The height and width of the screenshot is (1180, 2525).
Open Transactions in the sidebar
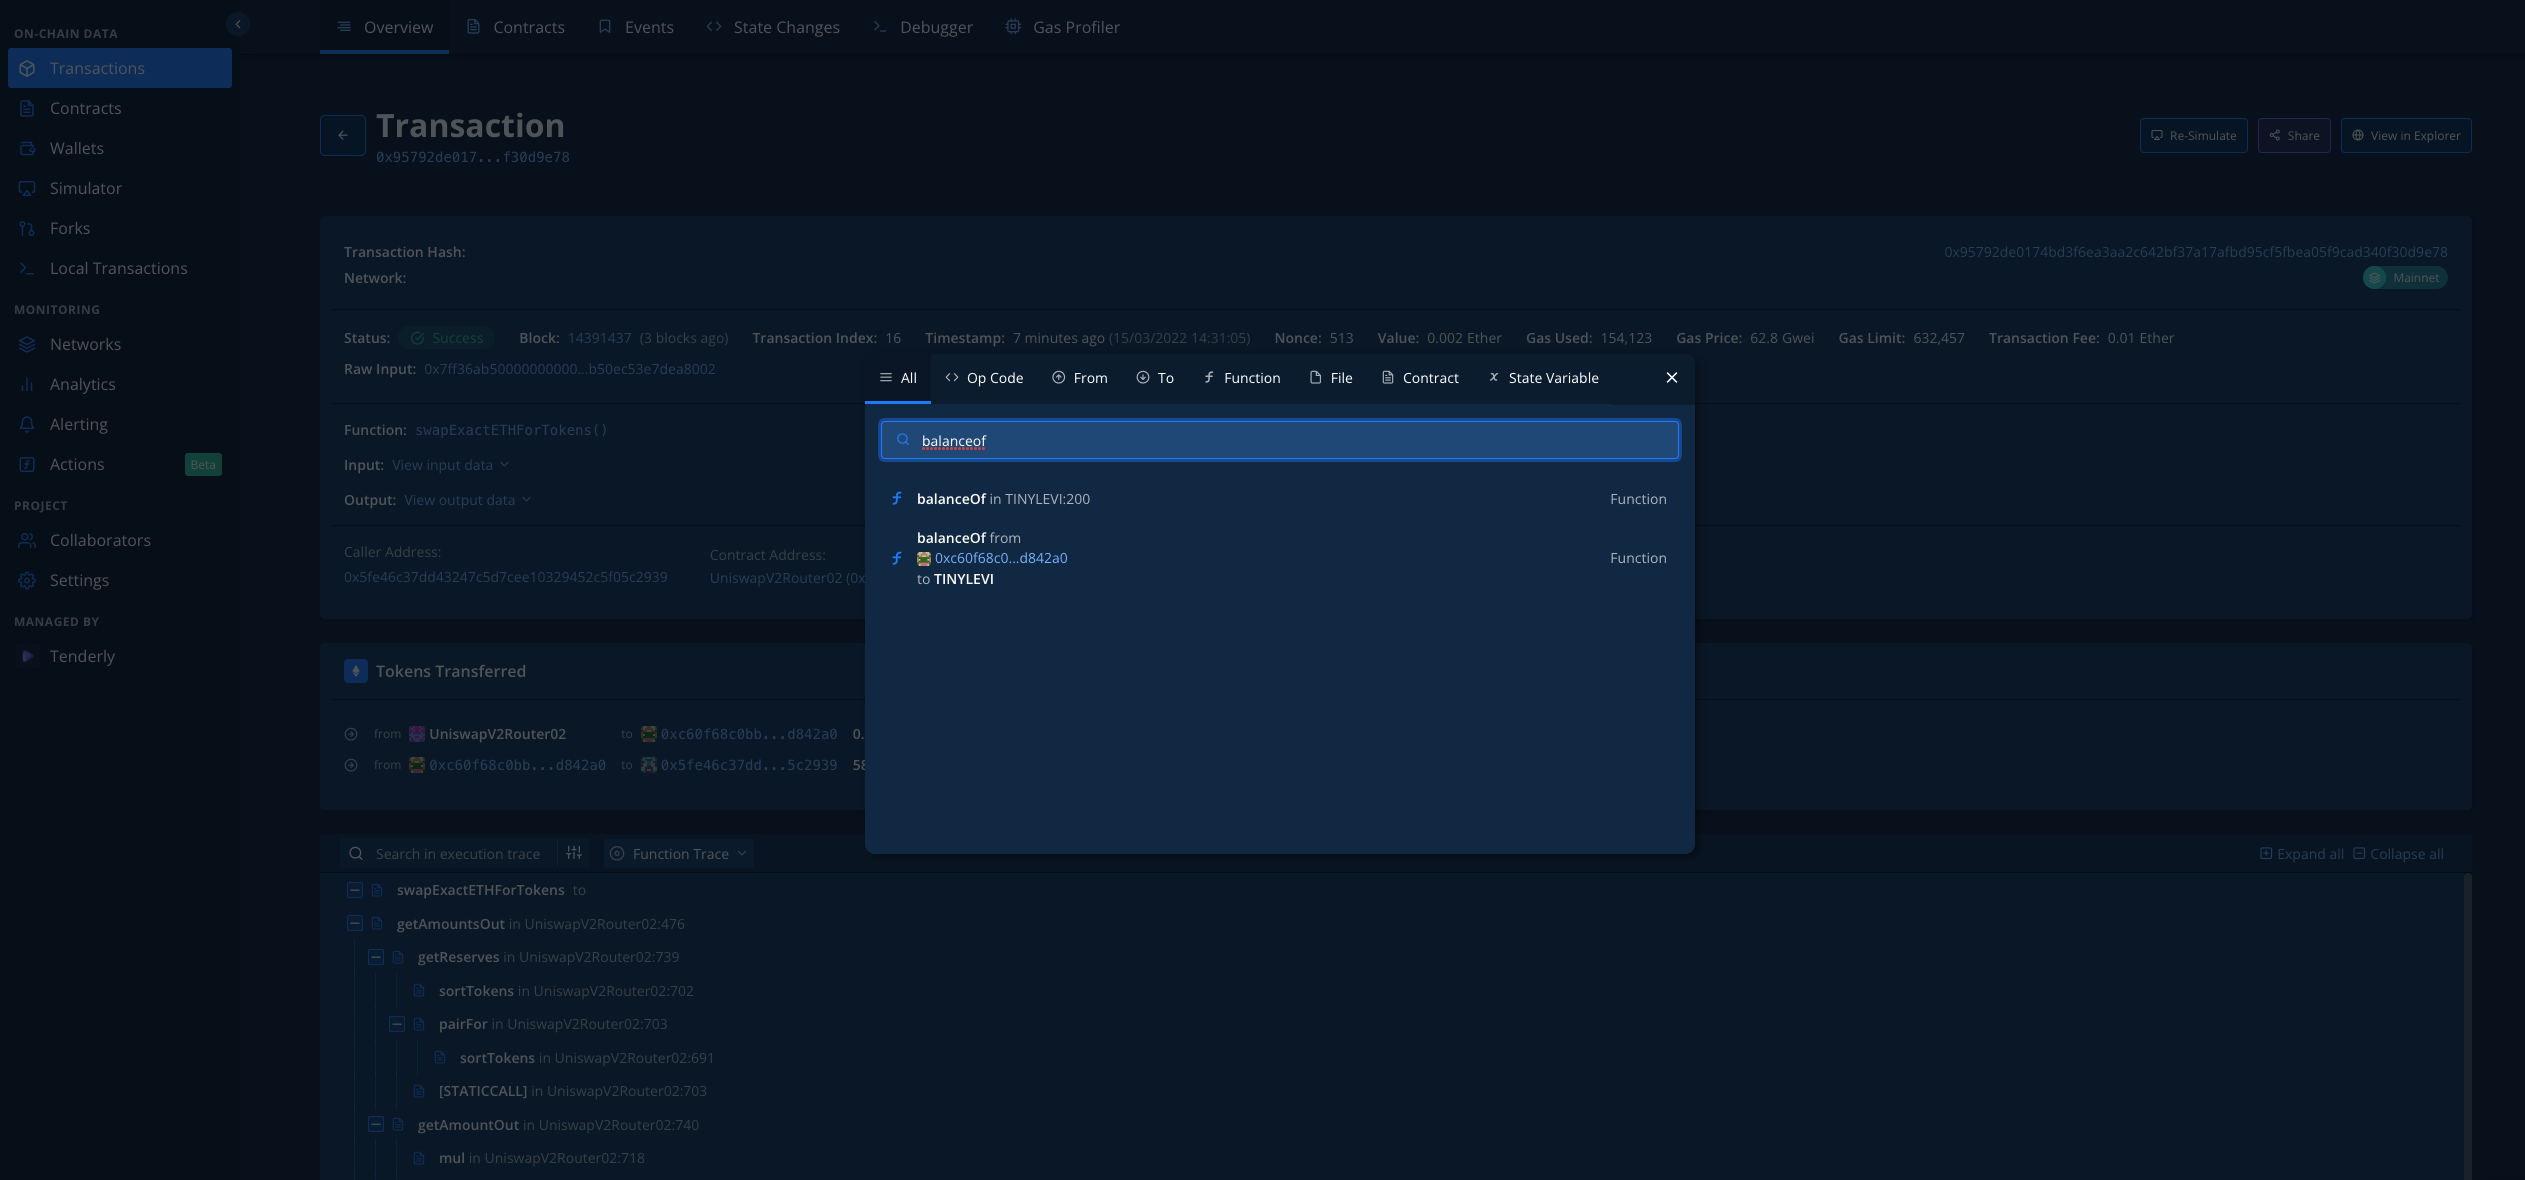pos(120,68)
